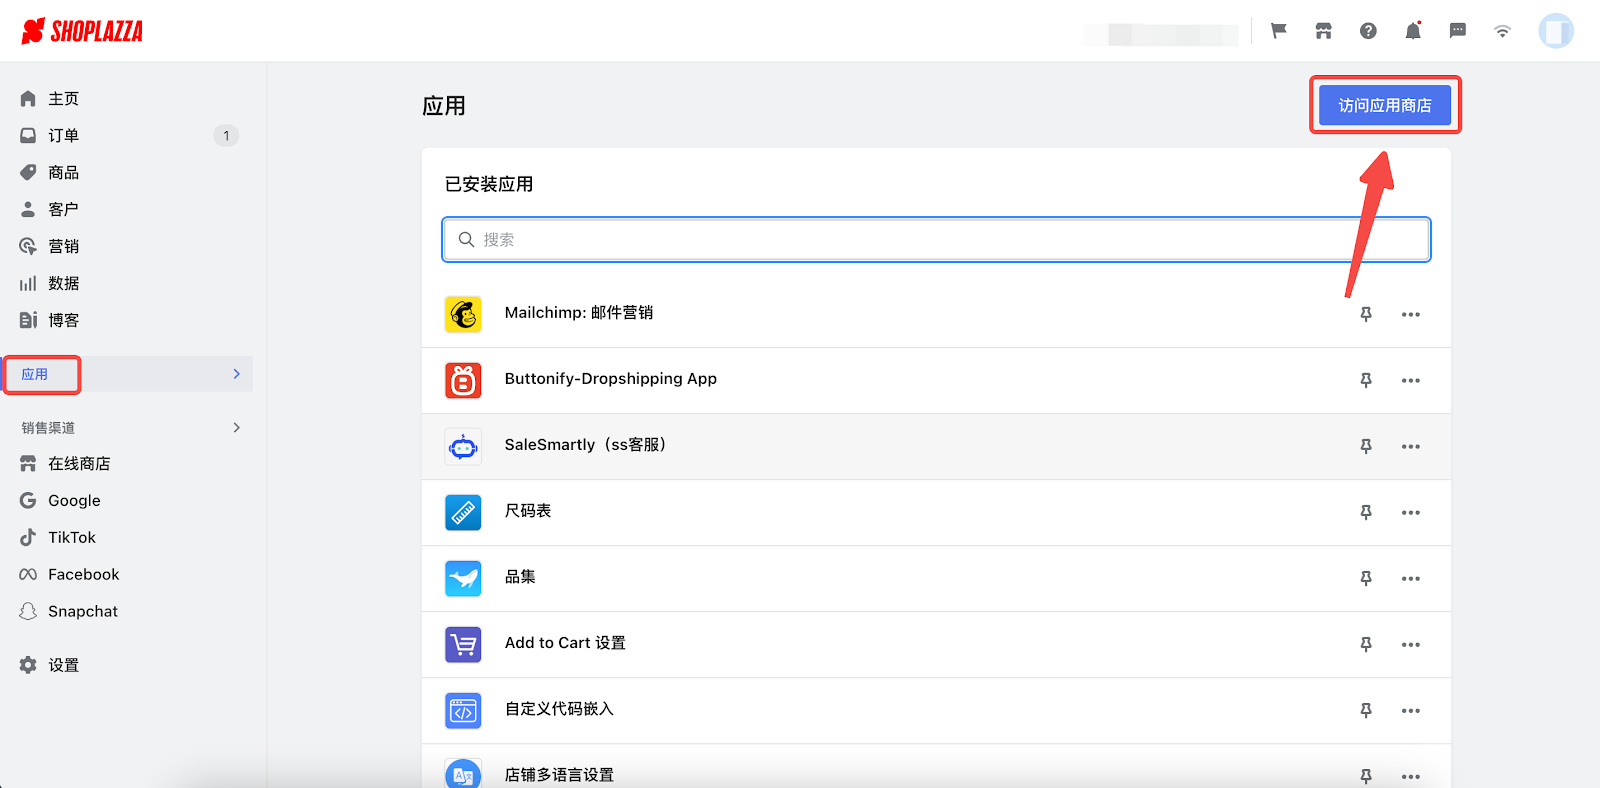The image size is (1600, 788).
Task: Open the flag icon in top bar
Action: click(1279, 31)
